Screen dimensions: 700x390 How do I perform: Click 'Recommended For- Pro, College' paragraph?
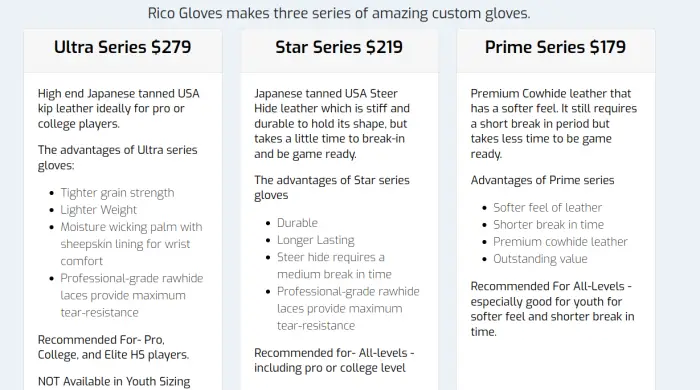[x=113, y=347]
